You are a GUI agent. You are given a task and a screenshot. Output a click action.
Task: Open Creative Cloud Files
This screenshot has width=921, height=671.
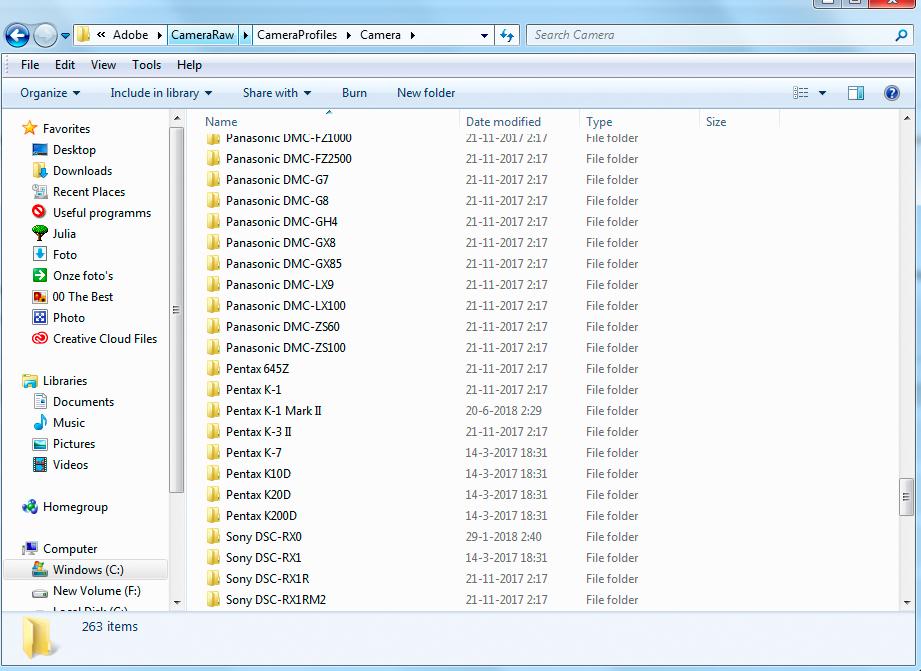94,339
